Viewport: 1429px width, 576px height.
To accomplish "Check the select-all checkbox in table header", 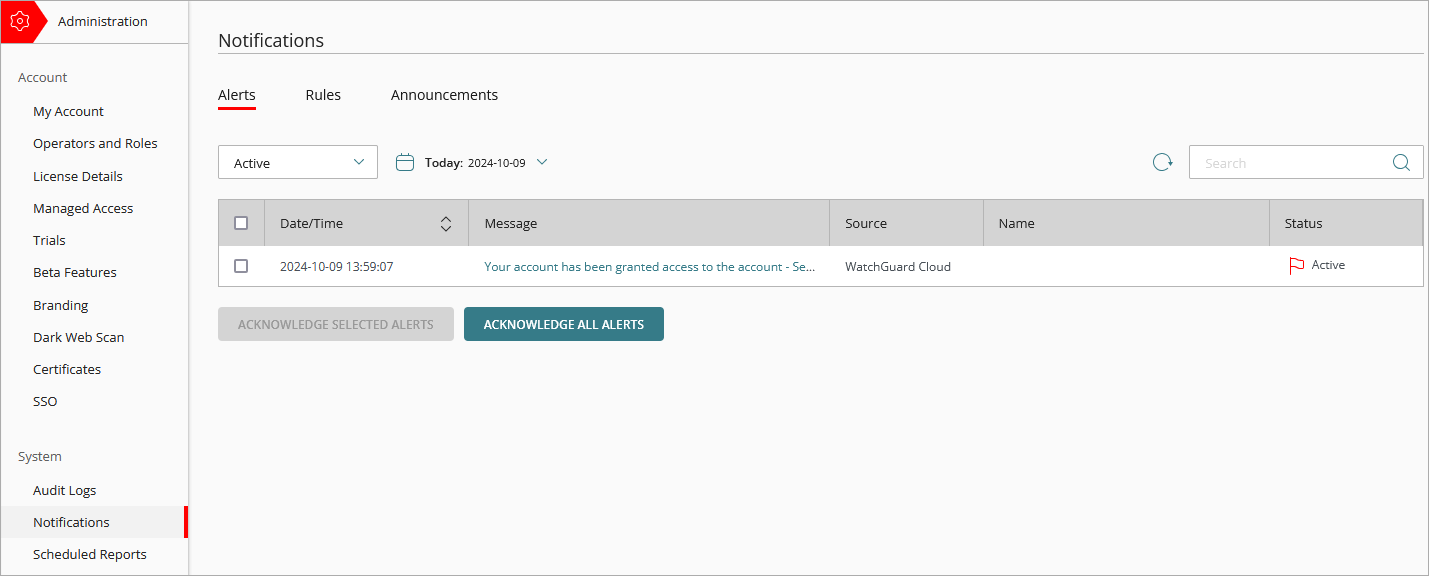I will click(x=241, y=222).
